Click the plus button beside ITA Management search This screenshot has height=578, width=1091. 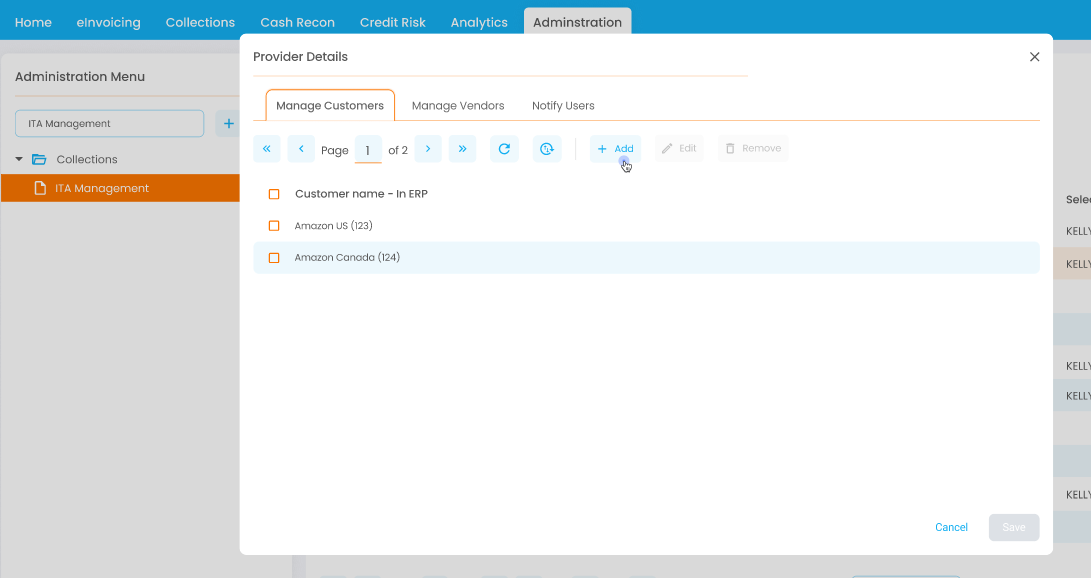coord(228,124)
